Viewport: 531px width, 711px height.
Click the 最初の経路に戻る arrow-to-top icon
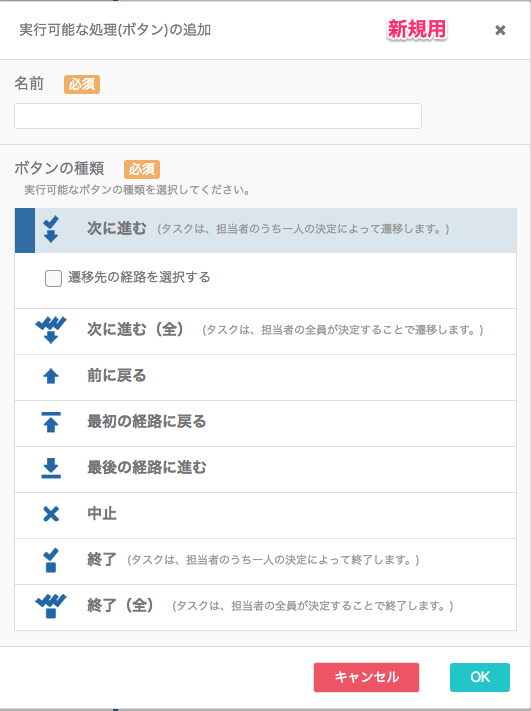(51, 422)
